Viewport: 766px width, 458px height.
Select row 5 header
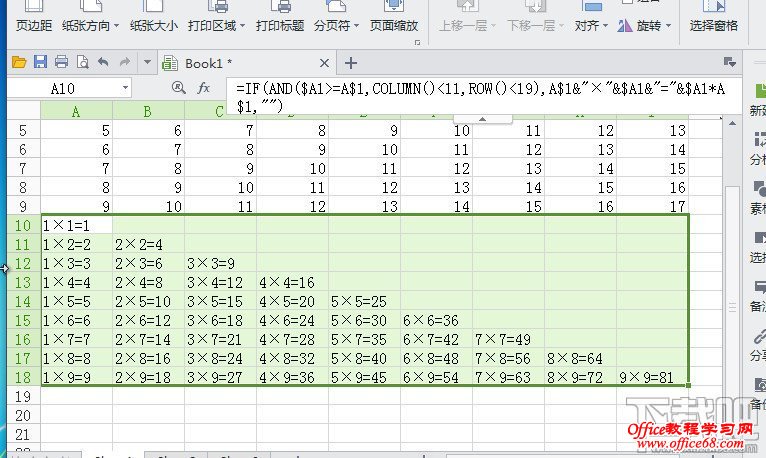23,130
